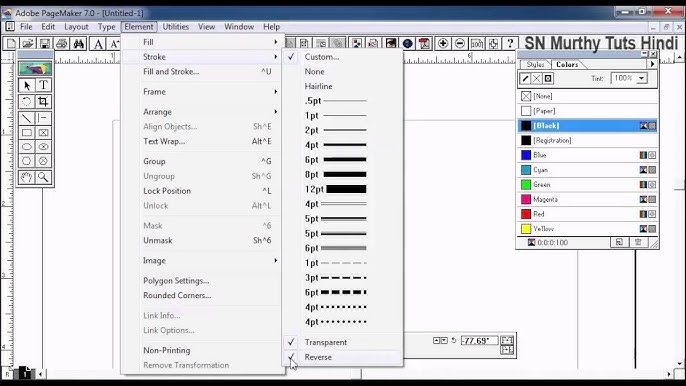Select the Constrained Line tool

coord(43,118)
